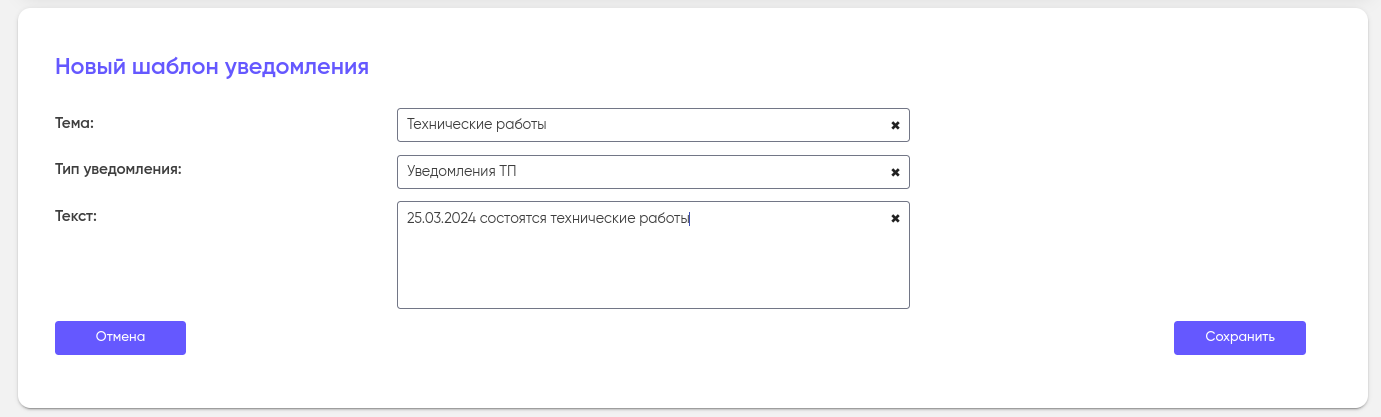Place cursor on date 25.03.2024 in text
The width and height of the screenshot is (1381, 417).
(x=441, y=218)
